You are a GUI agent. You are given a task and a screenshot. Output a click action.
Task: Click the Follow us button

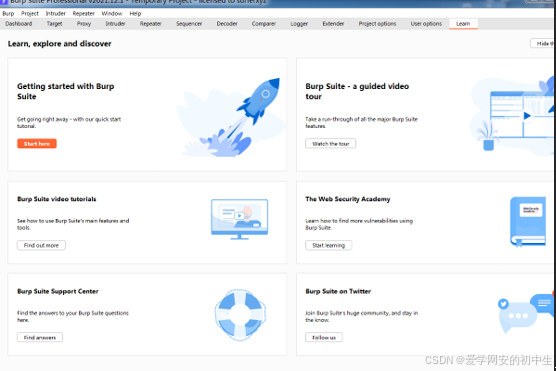(x=324, y=338)
